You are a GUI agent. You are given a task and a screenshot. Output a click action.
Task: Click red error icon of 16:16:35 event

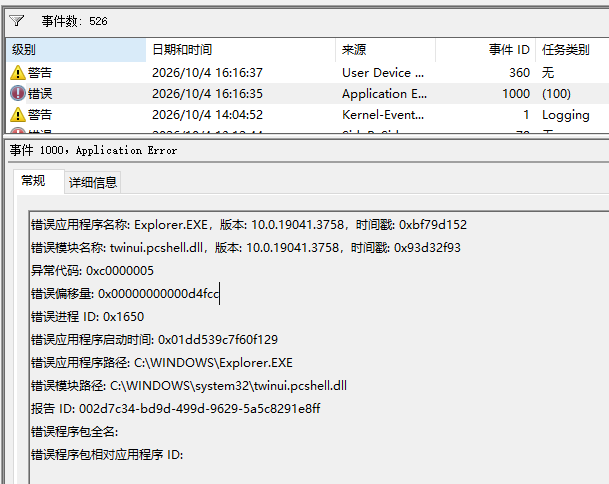pos(17,94)
